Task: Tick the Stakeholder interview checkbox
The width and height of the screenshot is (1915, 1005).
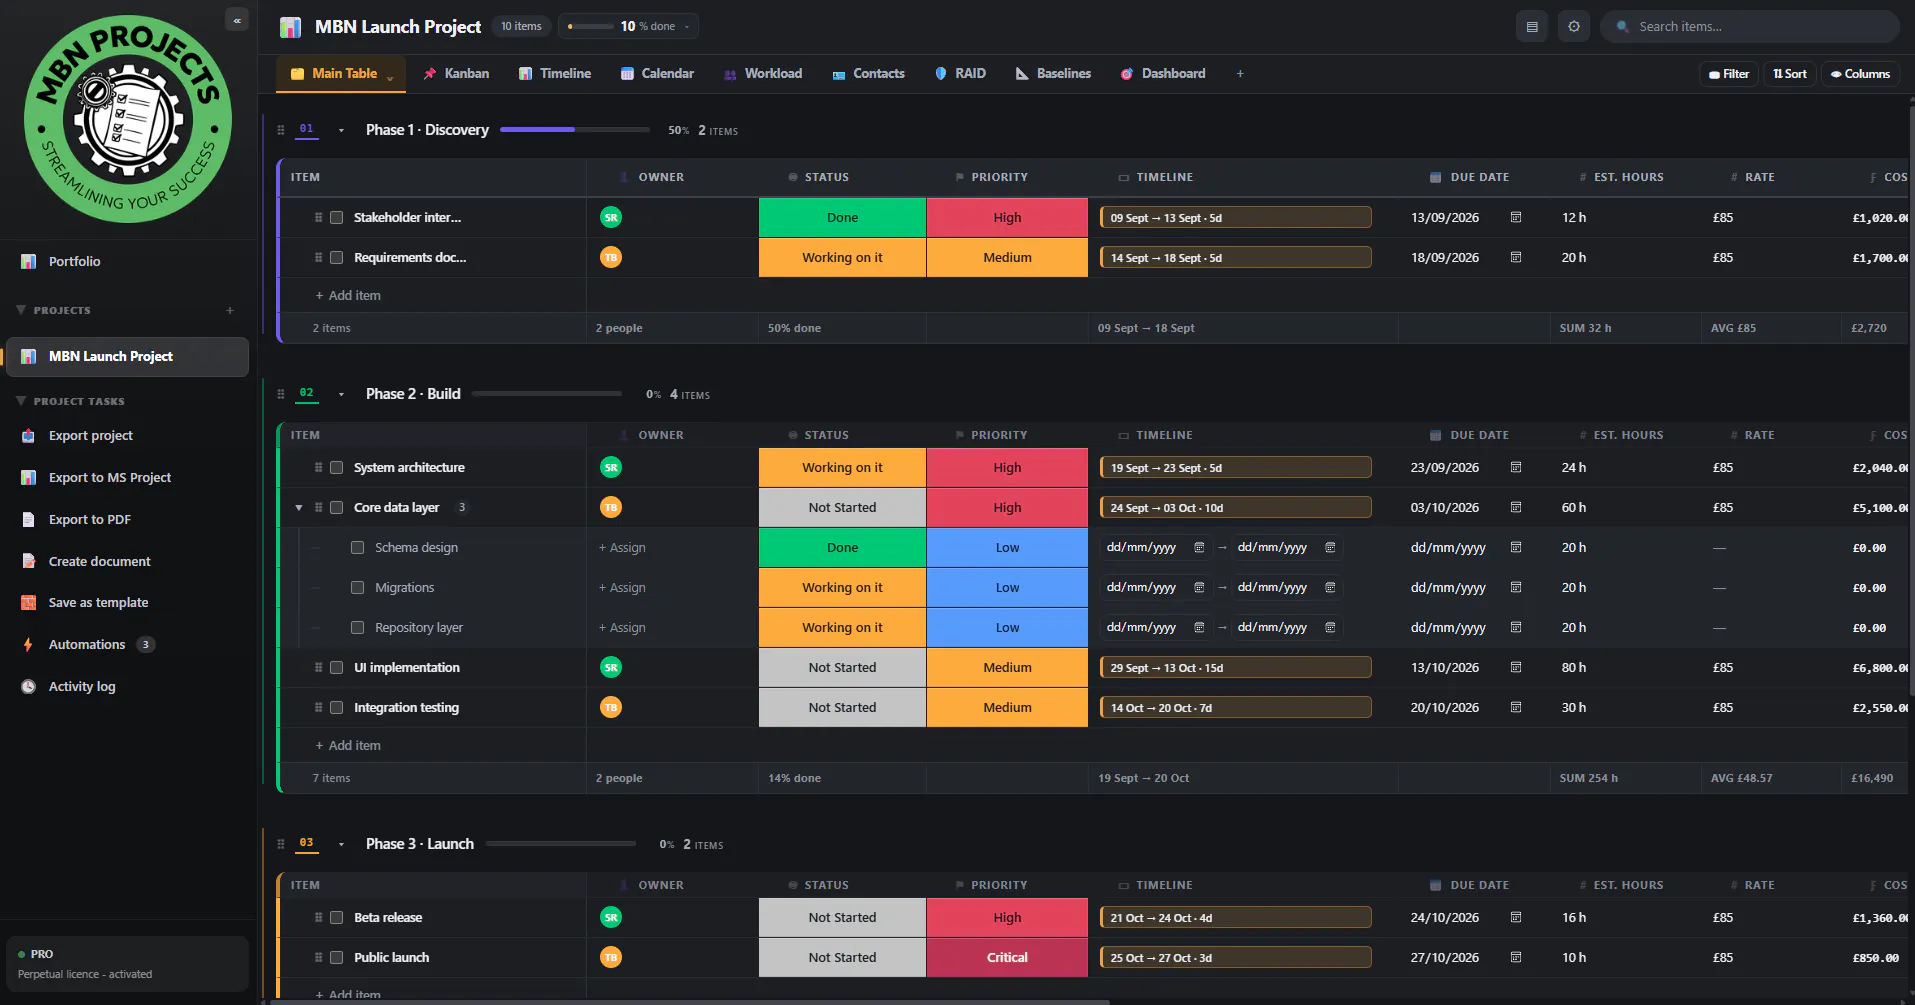Action: point(337,218)
